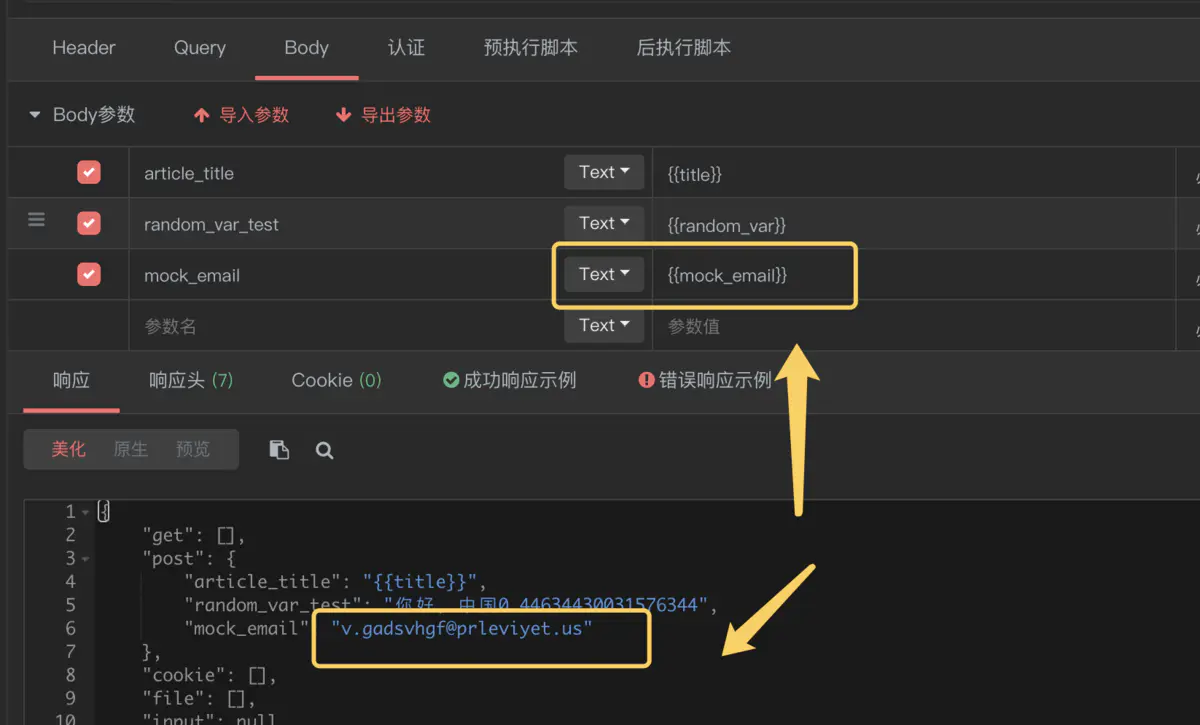Screen dimensions: 1200x725
Task: Click the mock_email value in the response
Action: (462, 628)
